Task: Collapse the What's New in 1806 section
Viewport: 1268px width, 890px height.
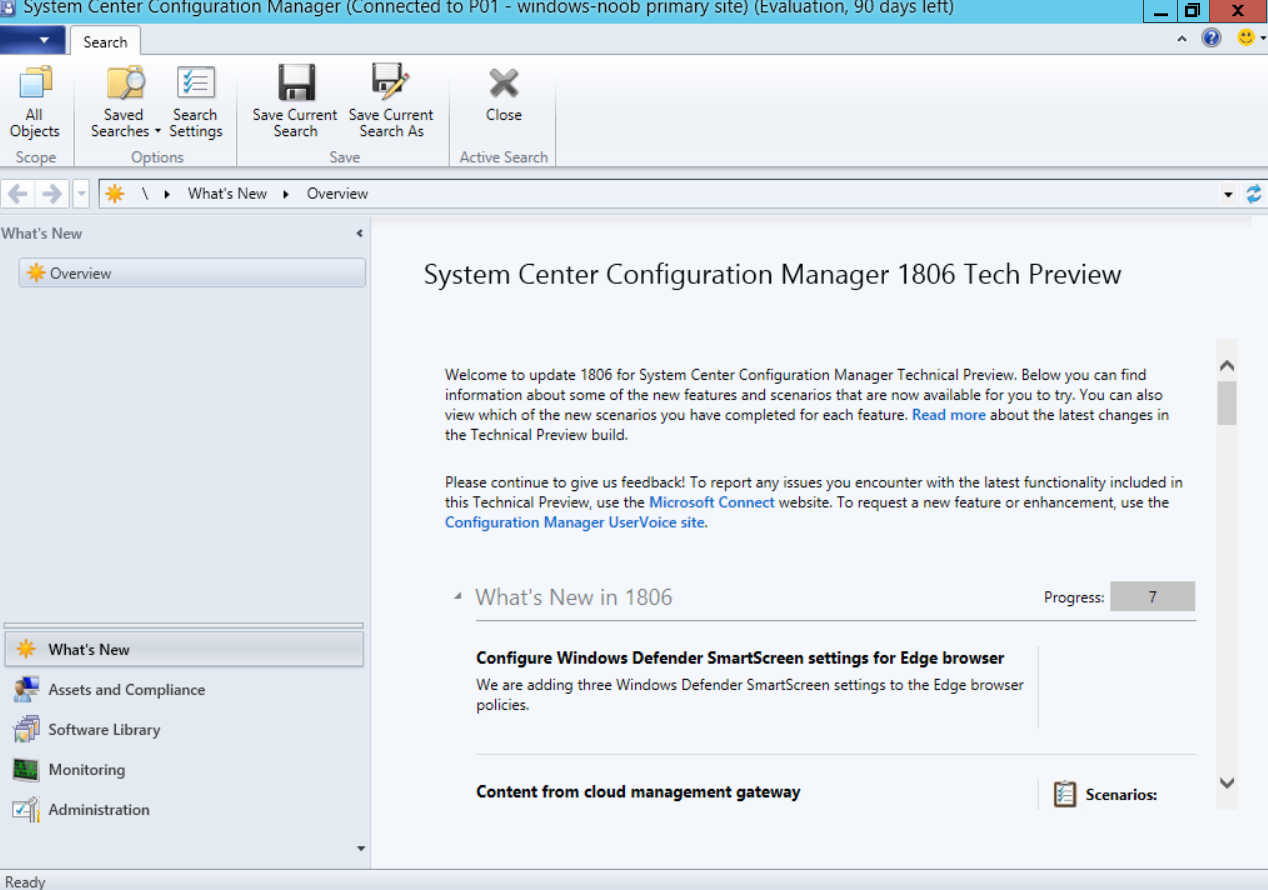Action: tap(458, 597)
